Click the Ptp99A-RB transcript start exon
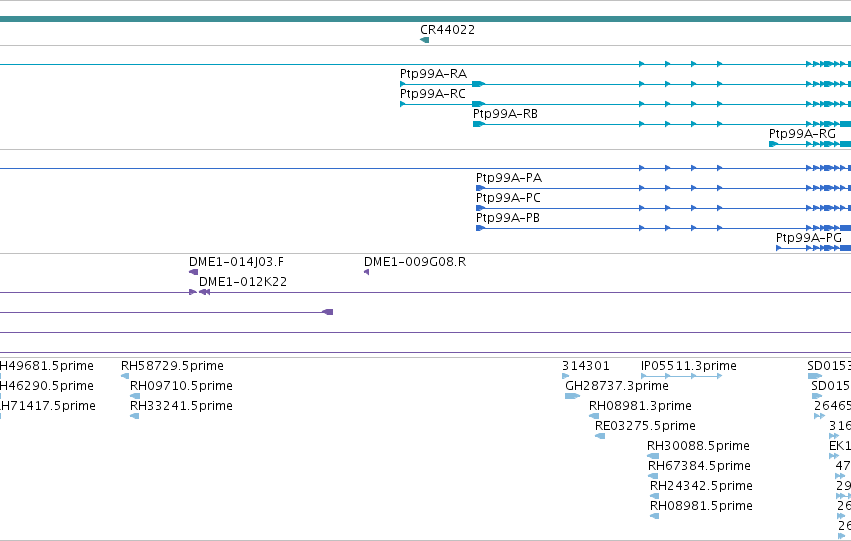 coord(479,124)
